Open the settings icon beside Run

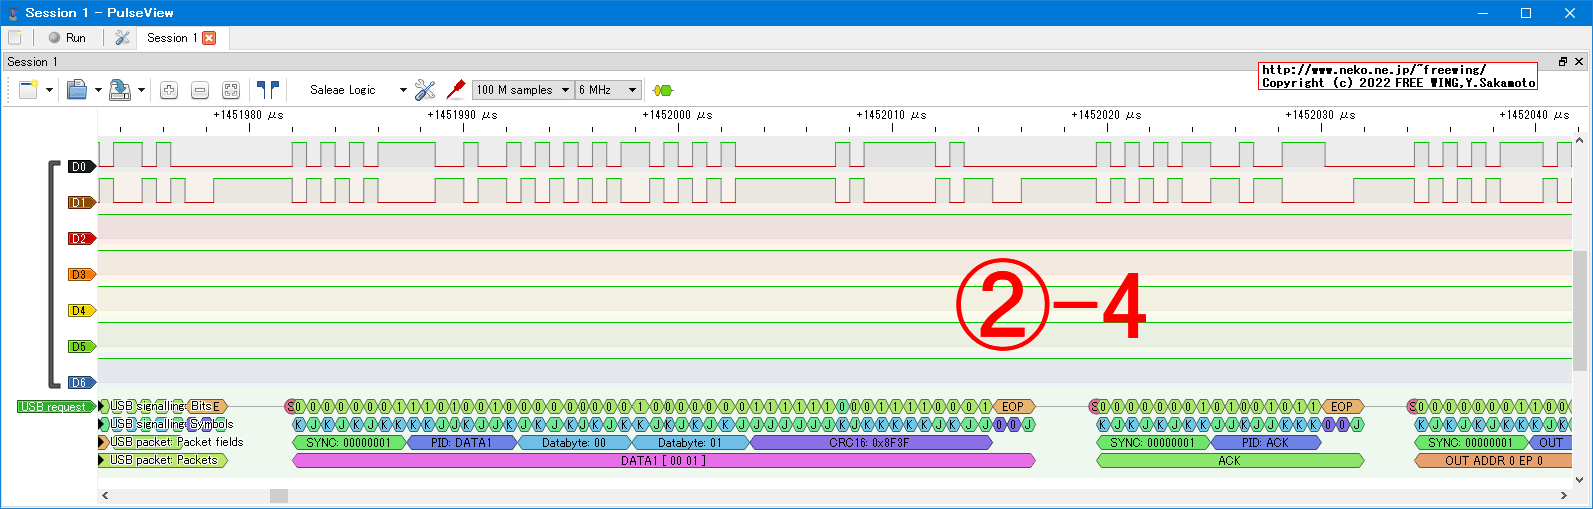pos(122,38)
